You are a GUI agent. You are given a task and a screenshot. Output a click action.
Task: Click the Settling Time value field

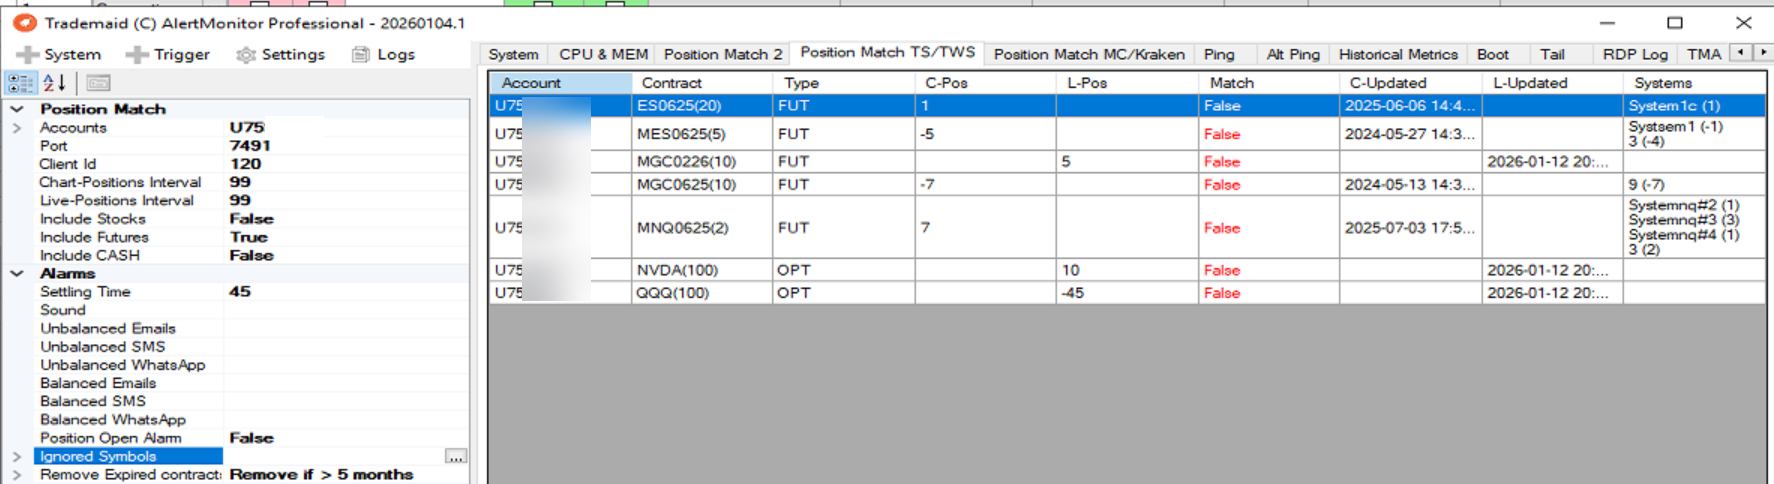pyautogui.click(x=345, y=292)
